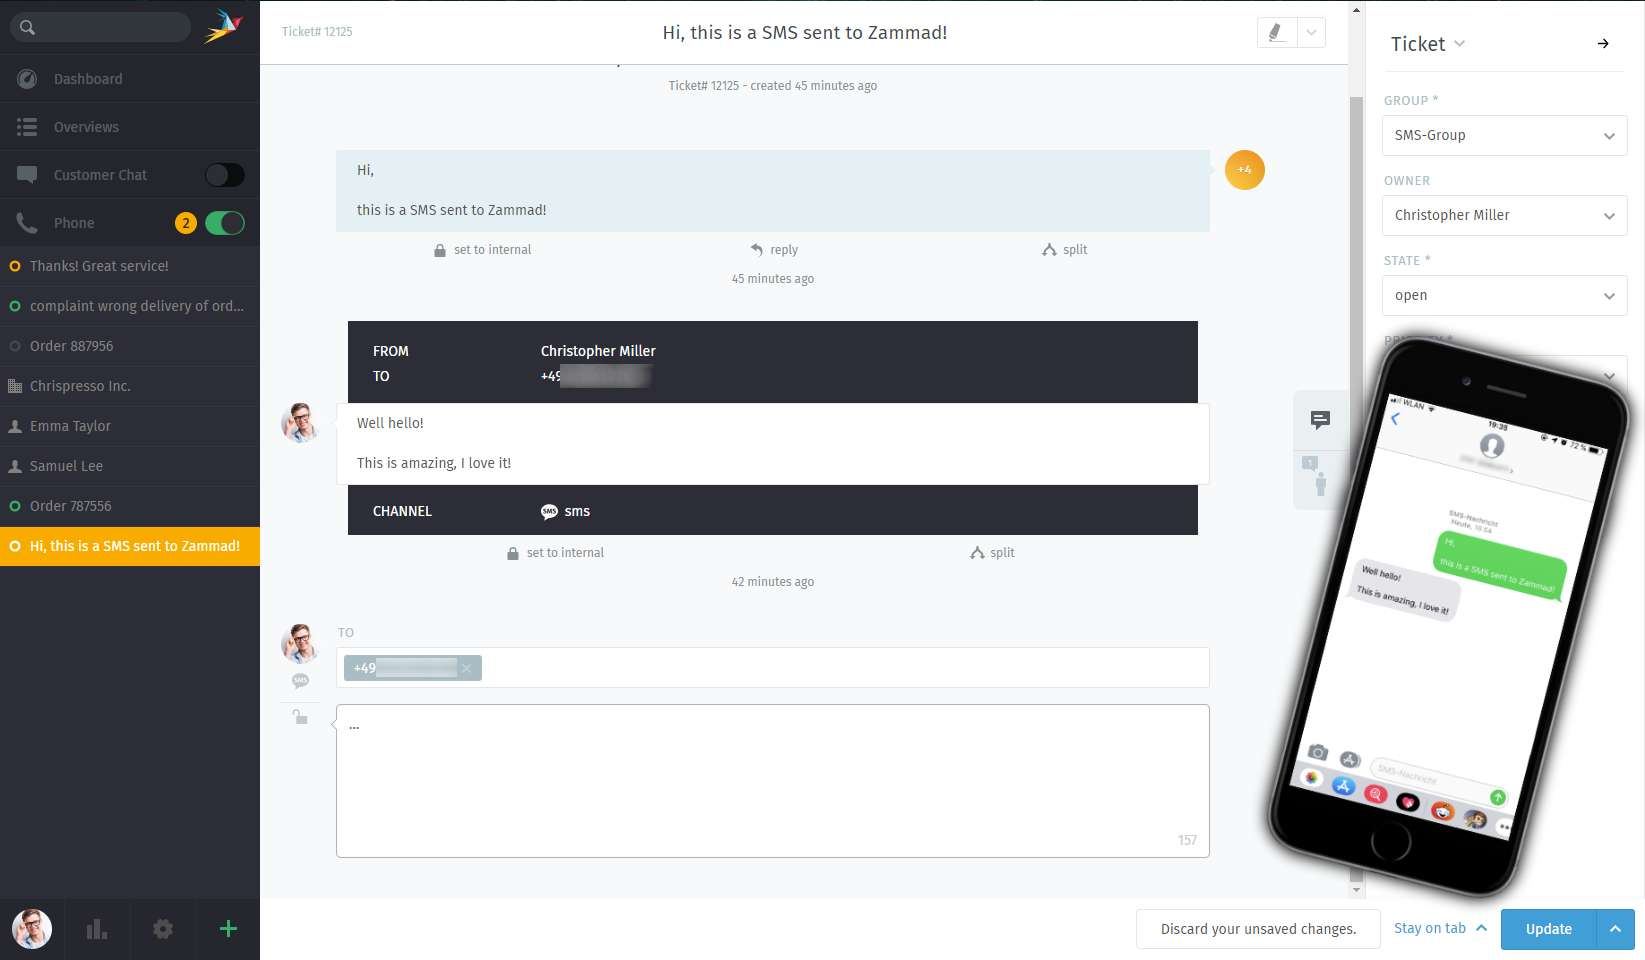Toggle the Customer Chat switch
This screenshot has width=1645, height=960.
[225, 175]
